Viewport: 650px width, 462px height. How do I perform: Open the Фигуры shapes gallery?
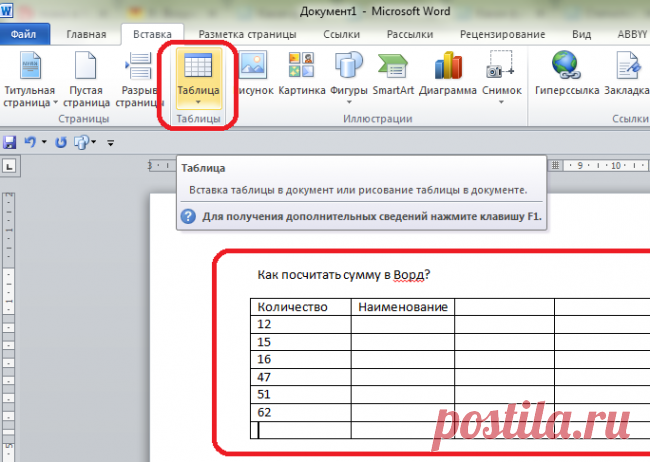click(349, 78)
